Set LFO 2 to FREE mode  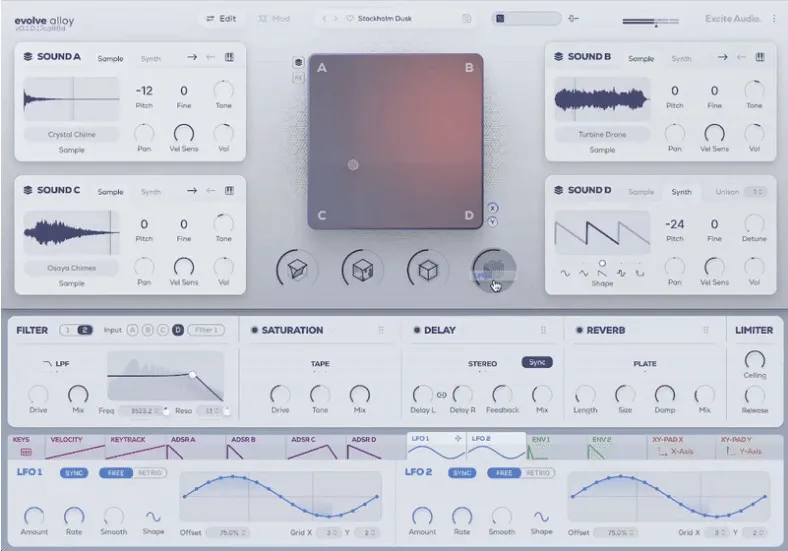504,473
